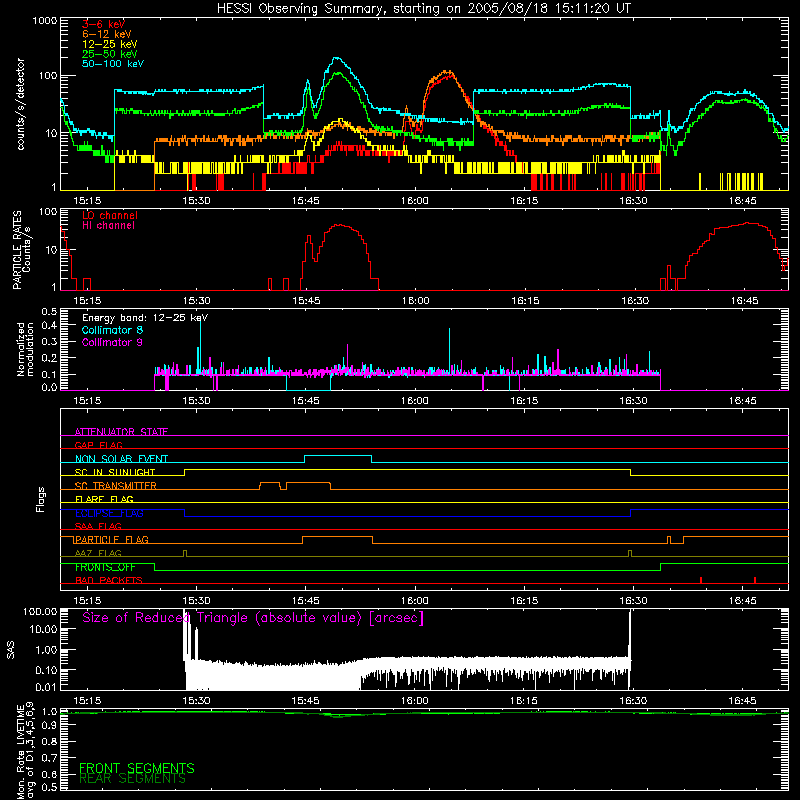Viewport: 800px width, 800px height.
Task: Click the AAZ FLAG pulse near 16:29
Action: point(630,554)
